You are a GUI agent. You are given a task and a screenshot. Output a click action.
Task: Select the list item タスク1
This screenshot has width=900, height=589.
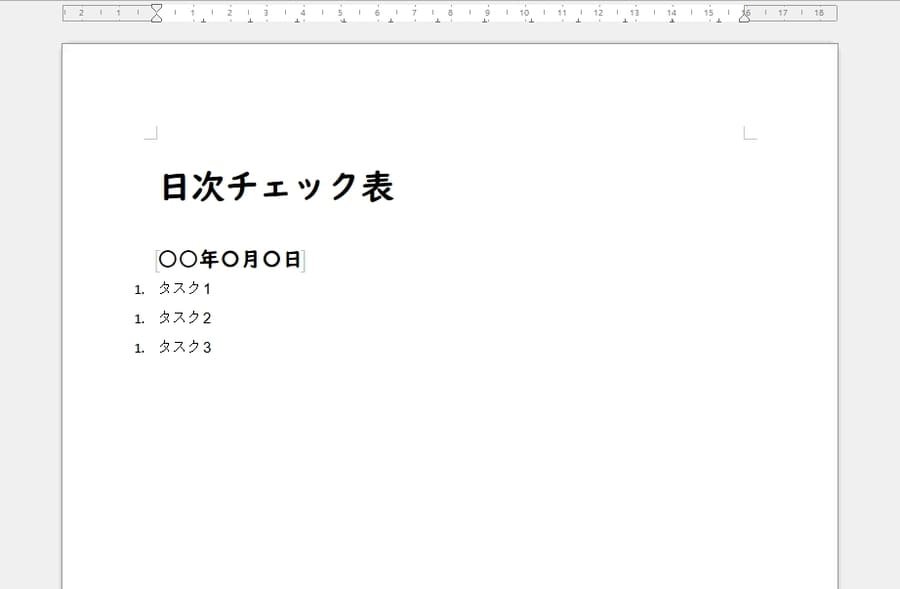click(185, 289)
